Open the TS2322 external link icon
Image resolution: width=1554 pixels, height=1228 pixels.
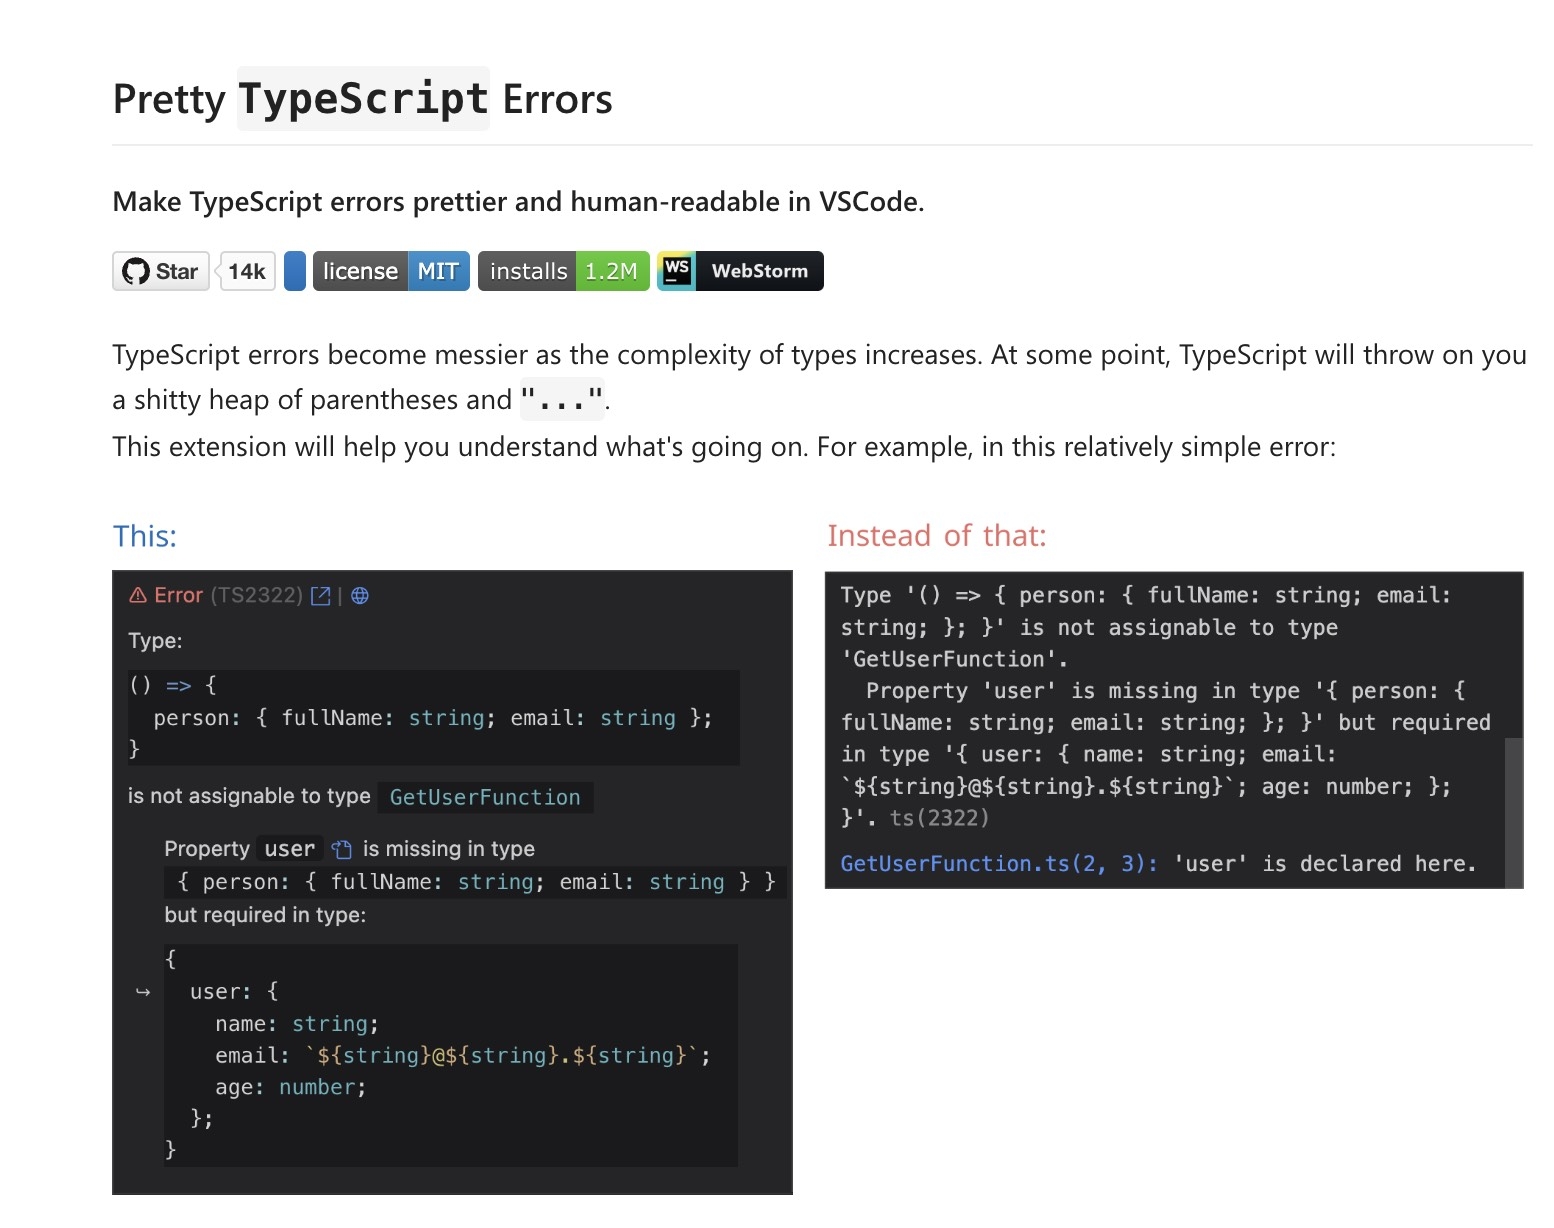pos(321,596)
